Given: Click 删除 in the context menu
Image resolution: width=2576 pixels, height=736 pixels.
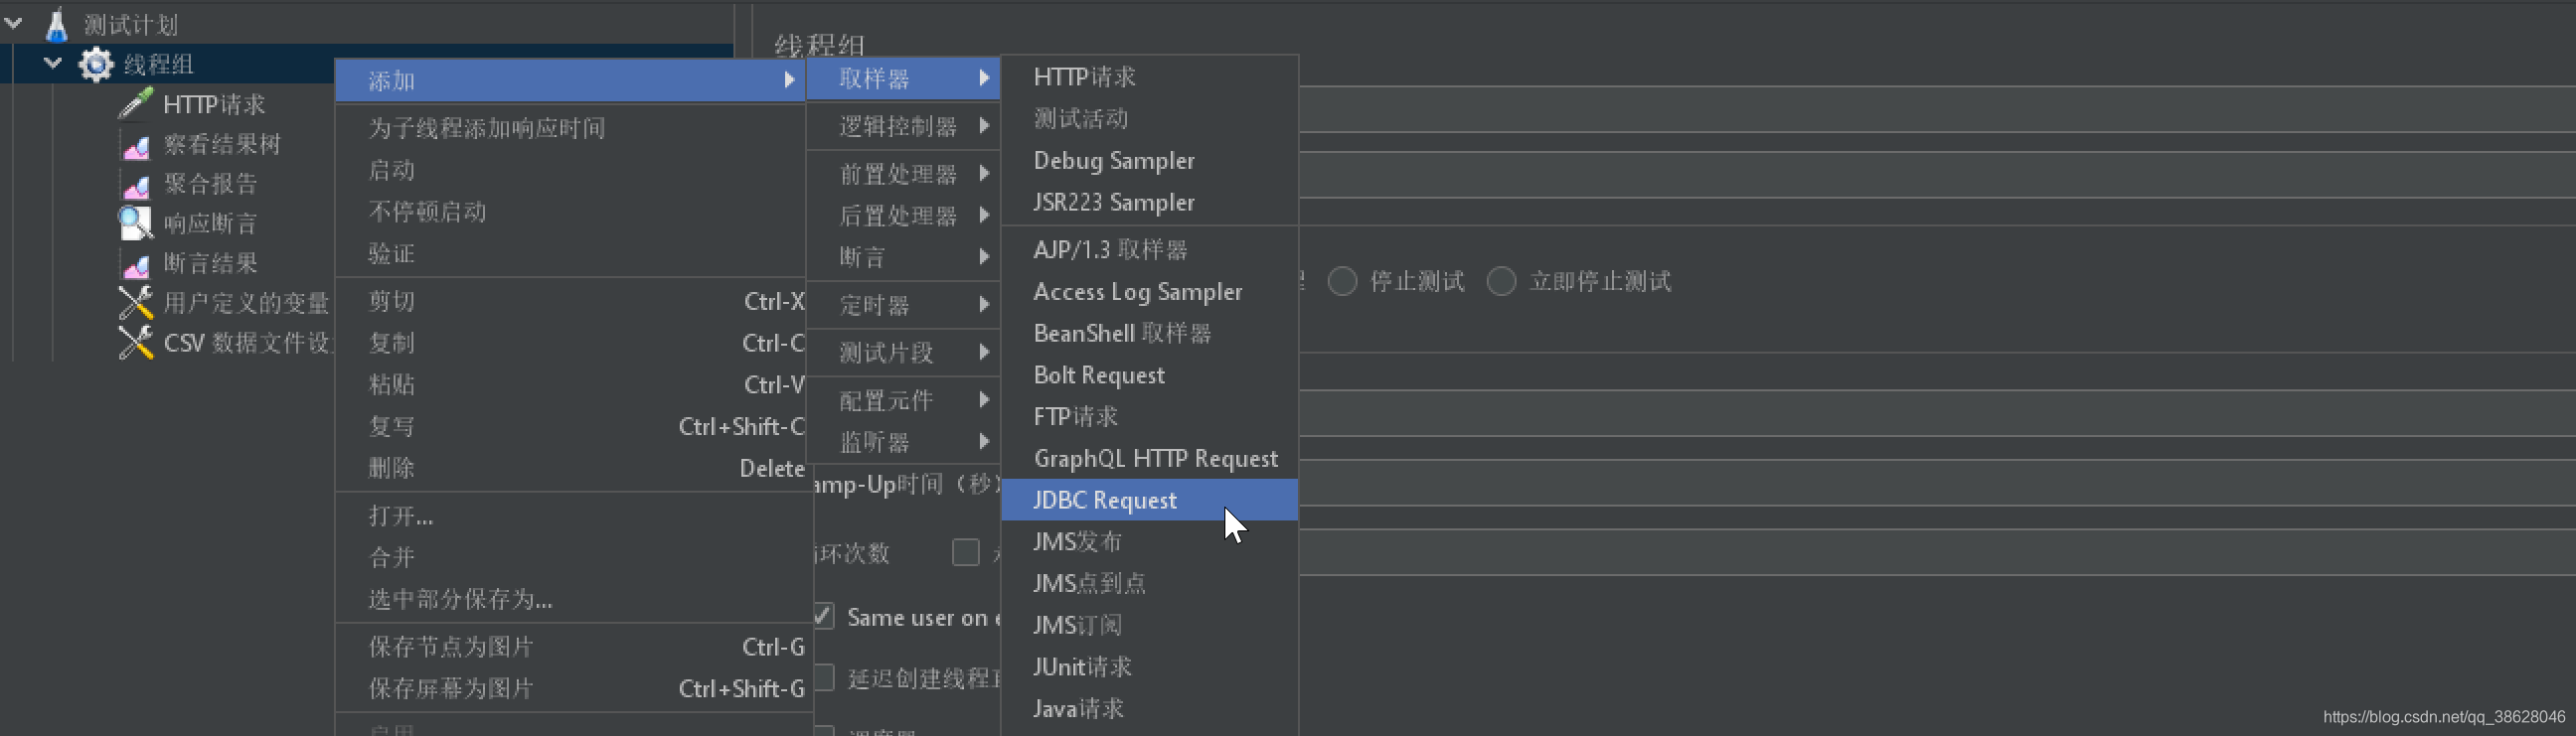Looking at the screenshot, I should tap(571, 468).
